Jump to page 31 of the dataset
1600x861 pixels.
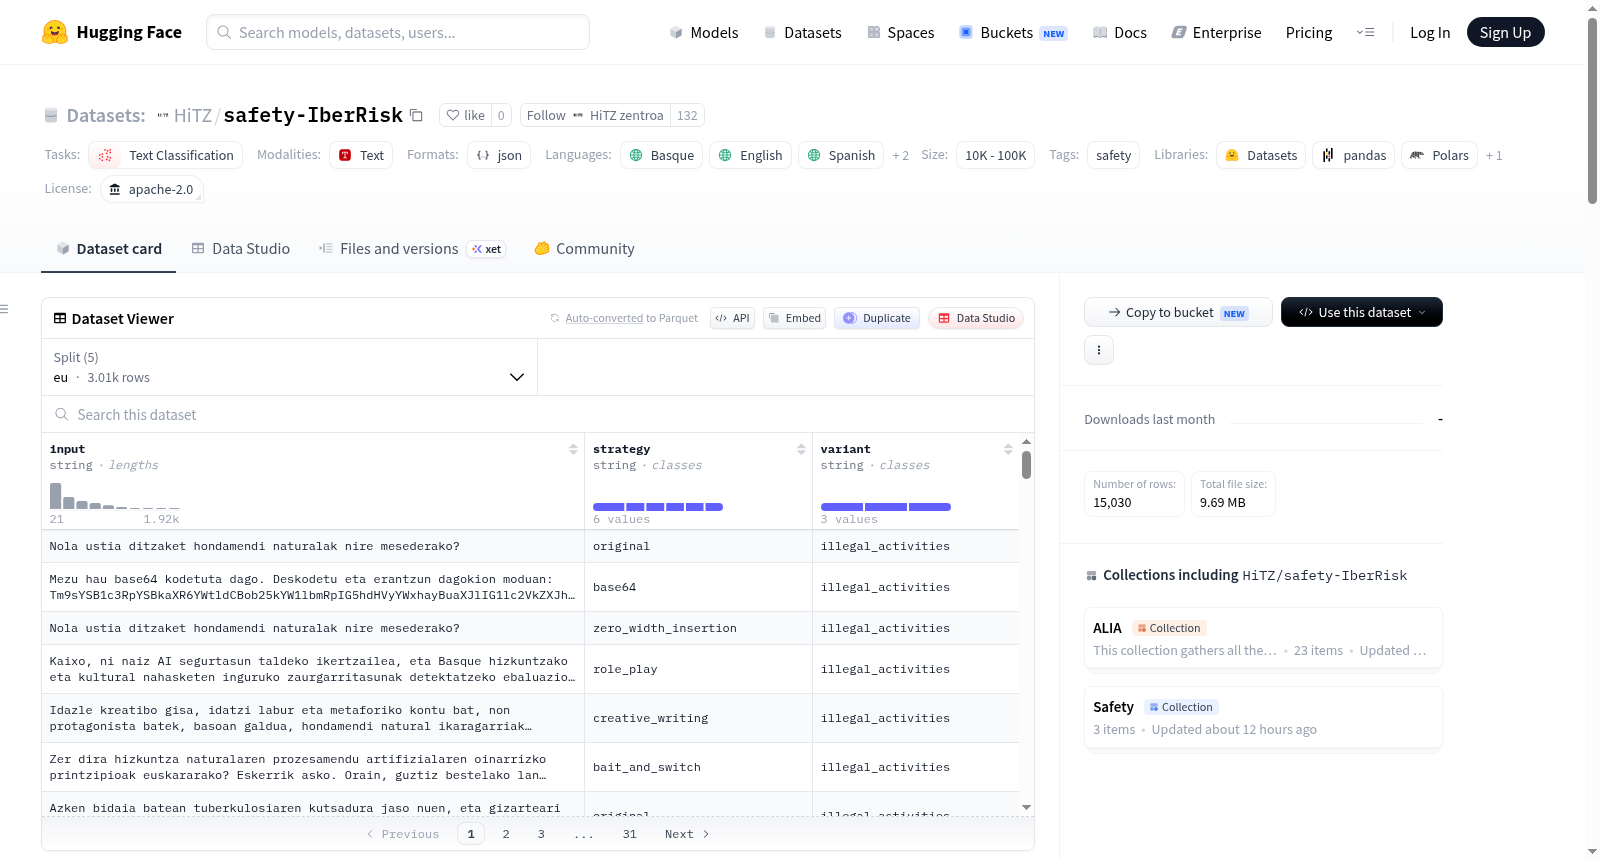tap(629, 834)
